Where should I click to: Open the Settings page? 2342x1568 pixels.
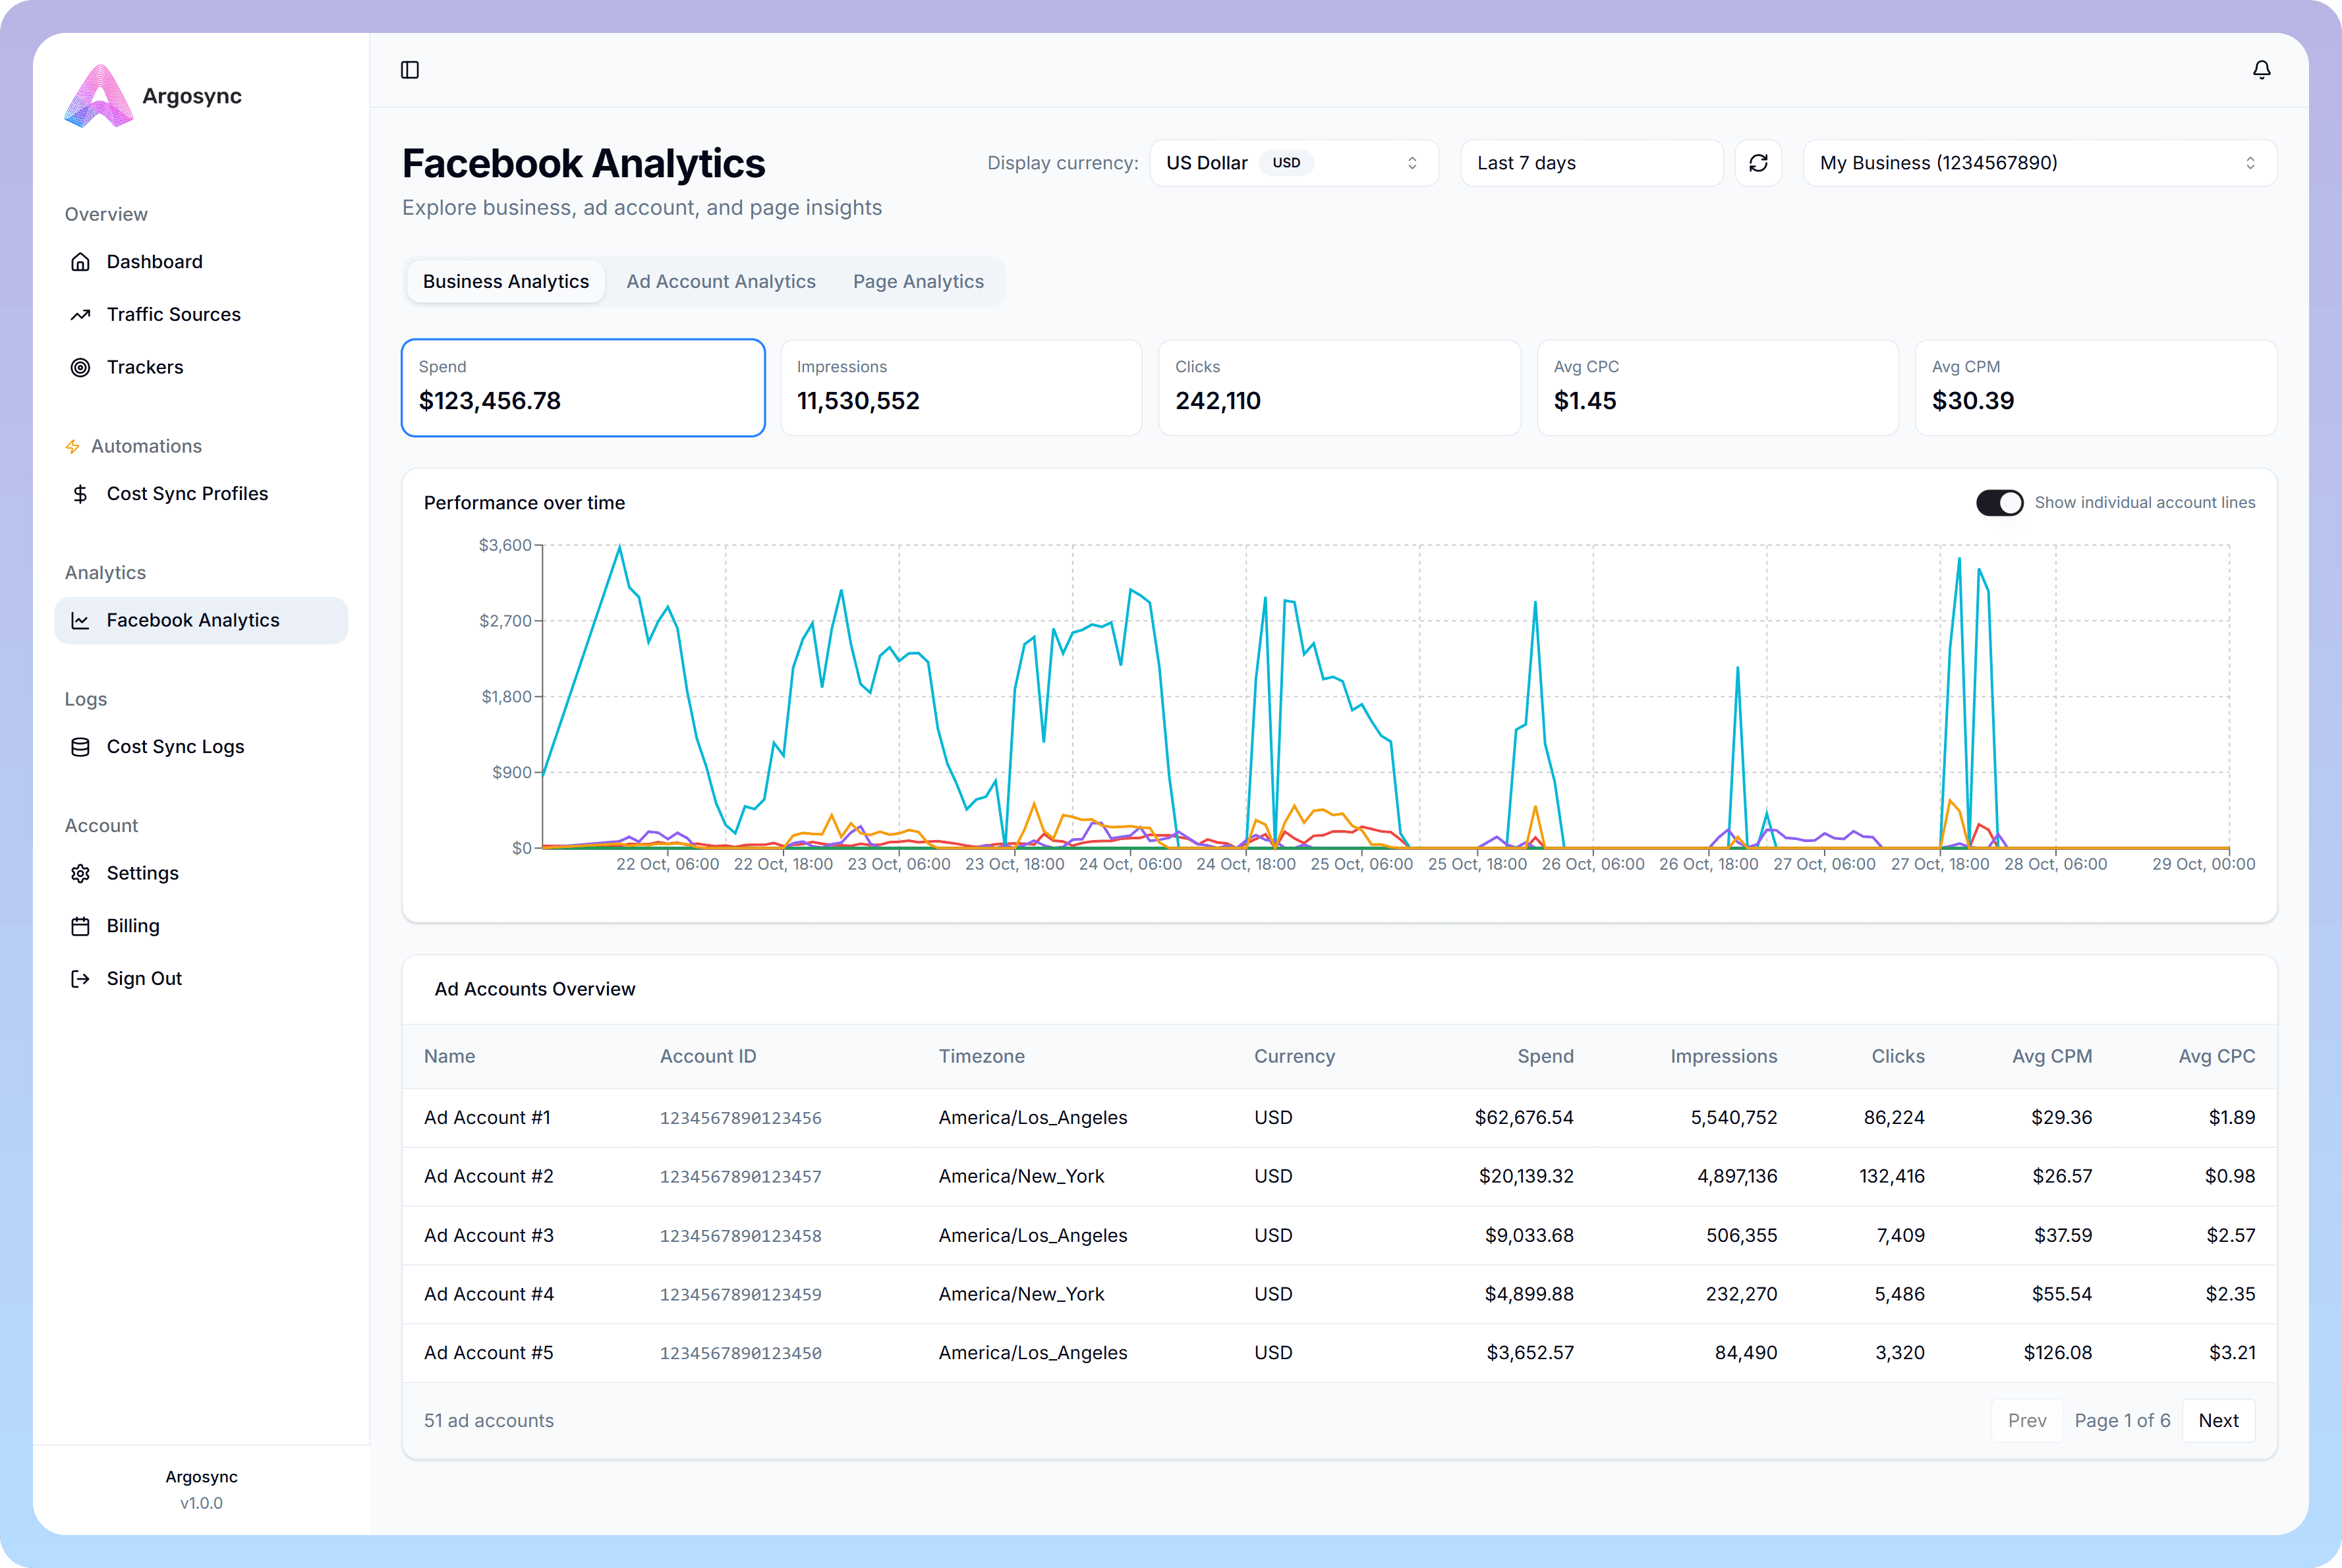[x=143, y=872]
